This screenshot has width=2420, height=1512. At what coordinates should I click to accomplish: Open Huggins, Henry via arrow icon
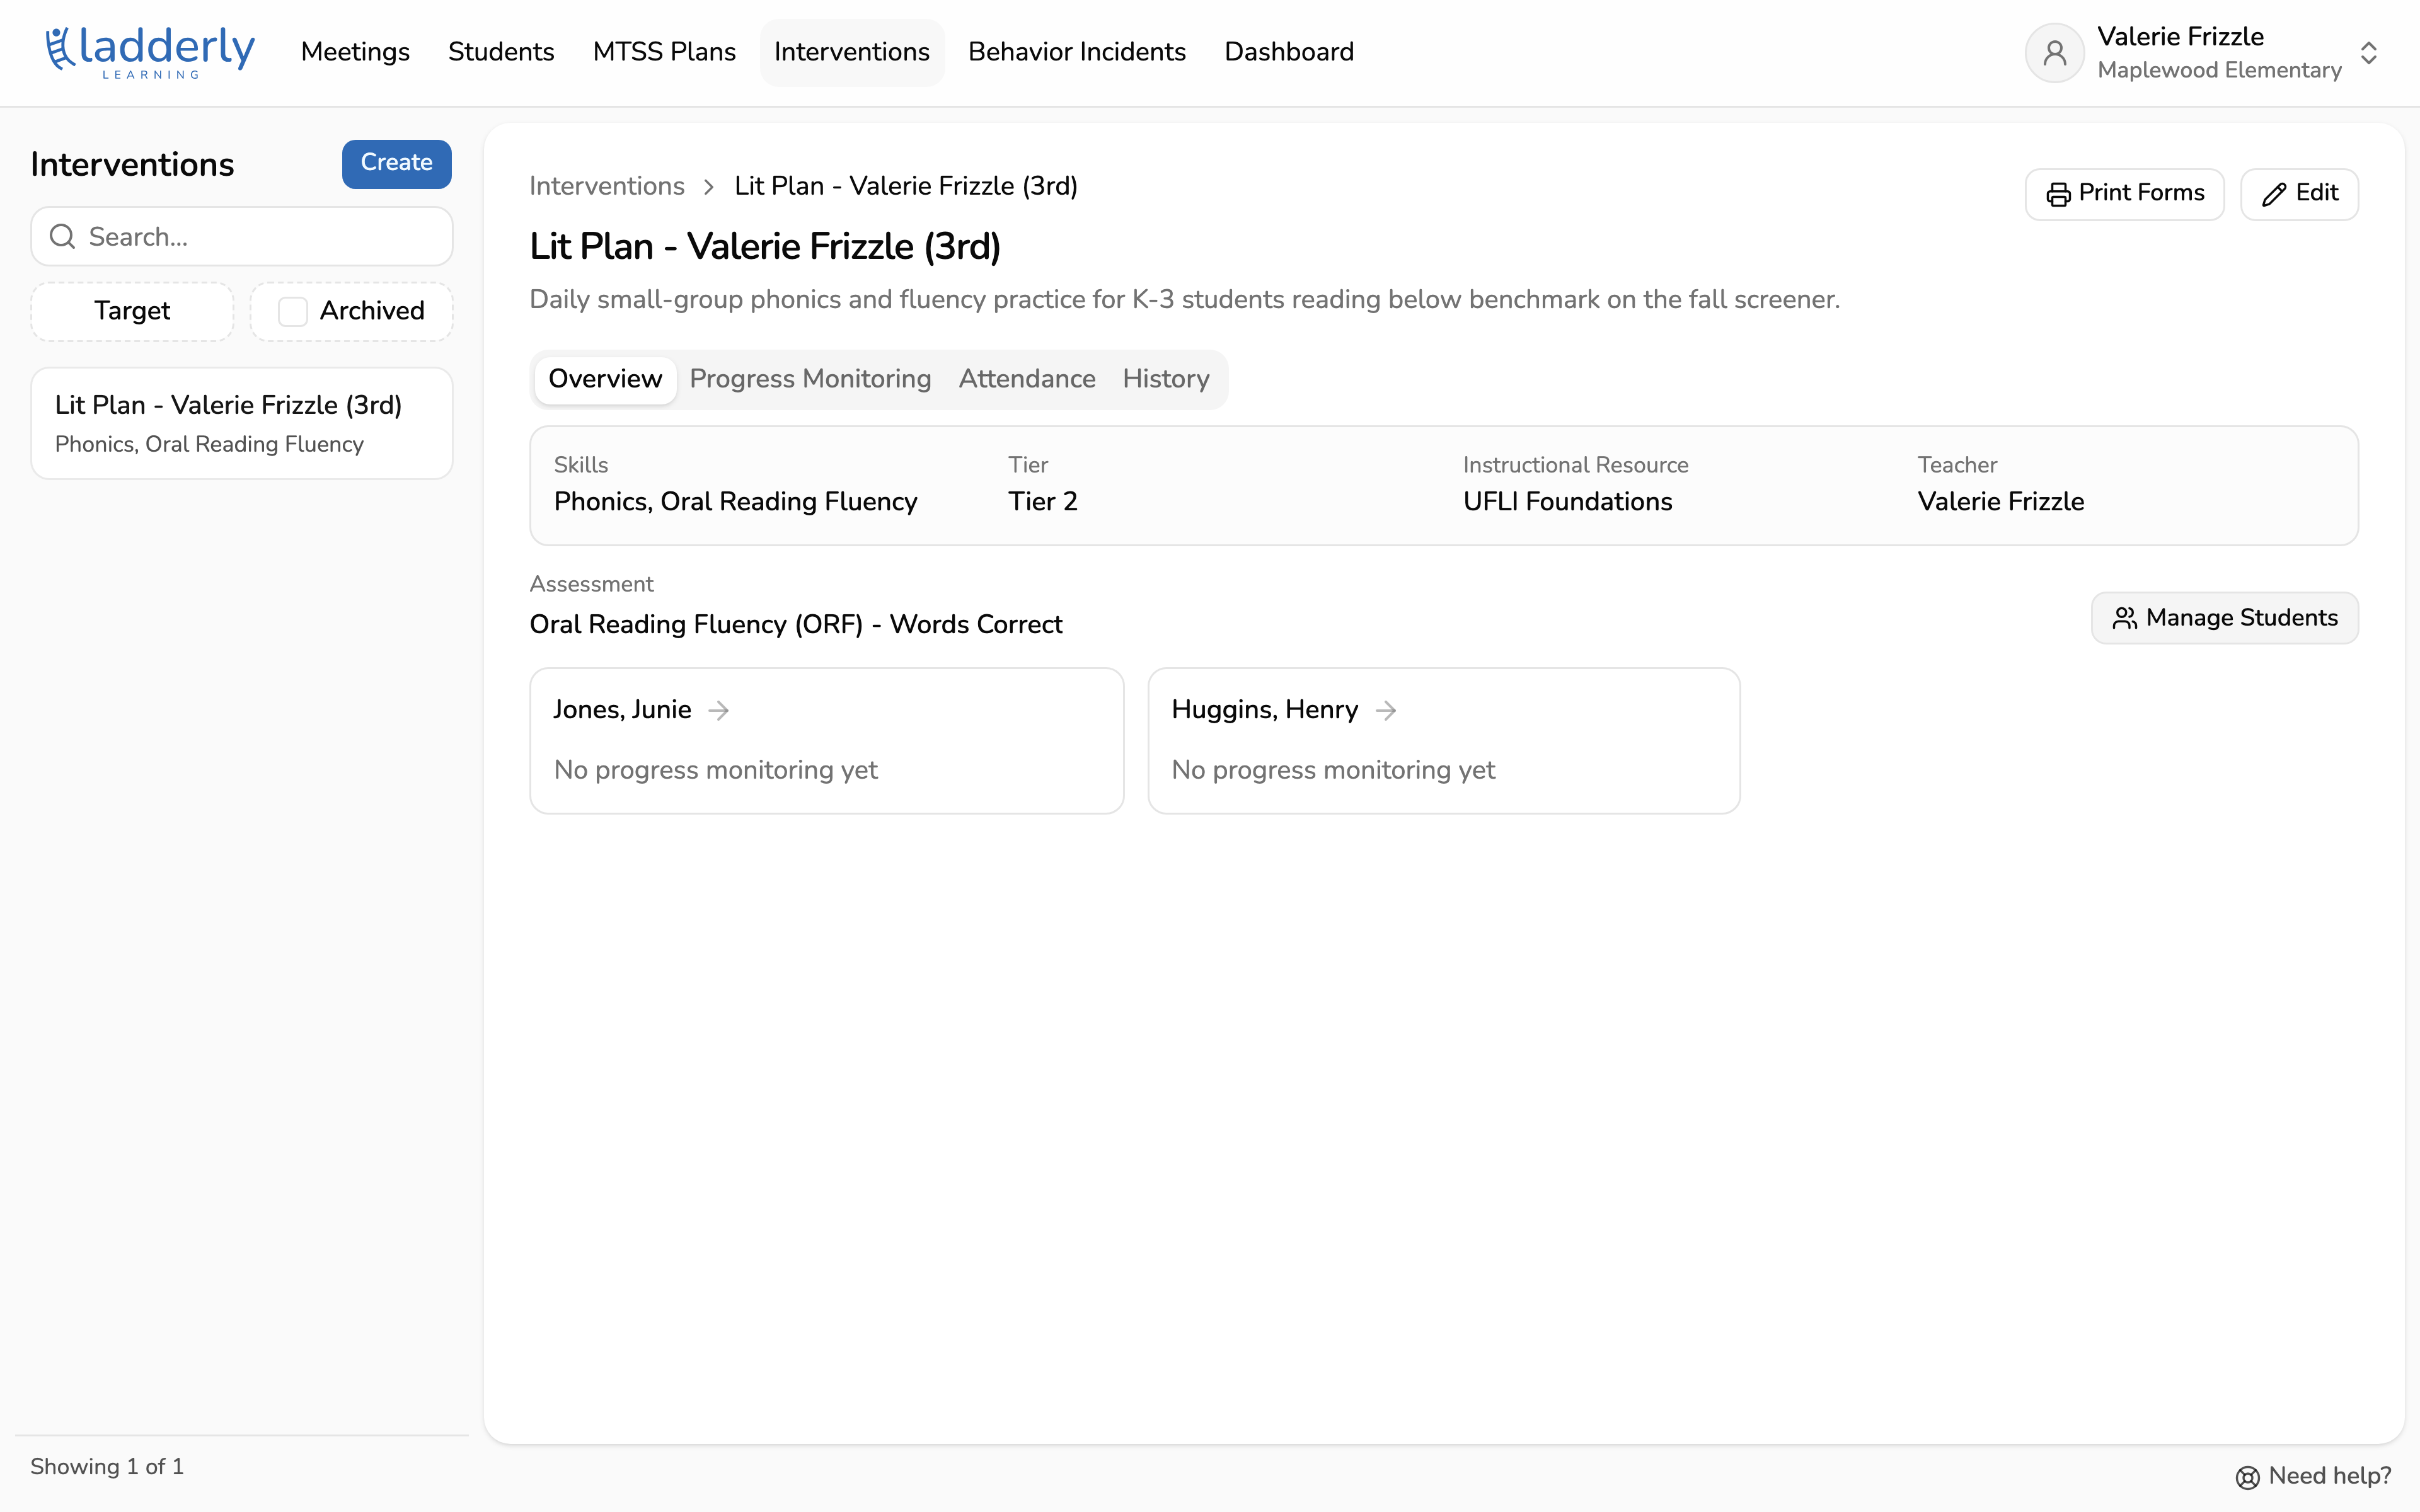point(1385,710)
